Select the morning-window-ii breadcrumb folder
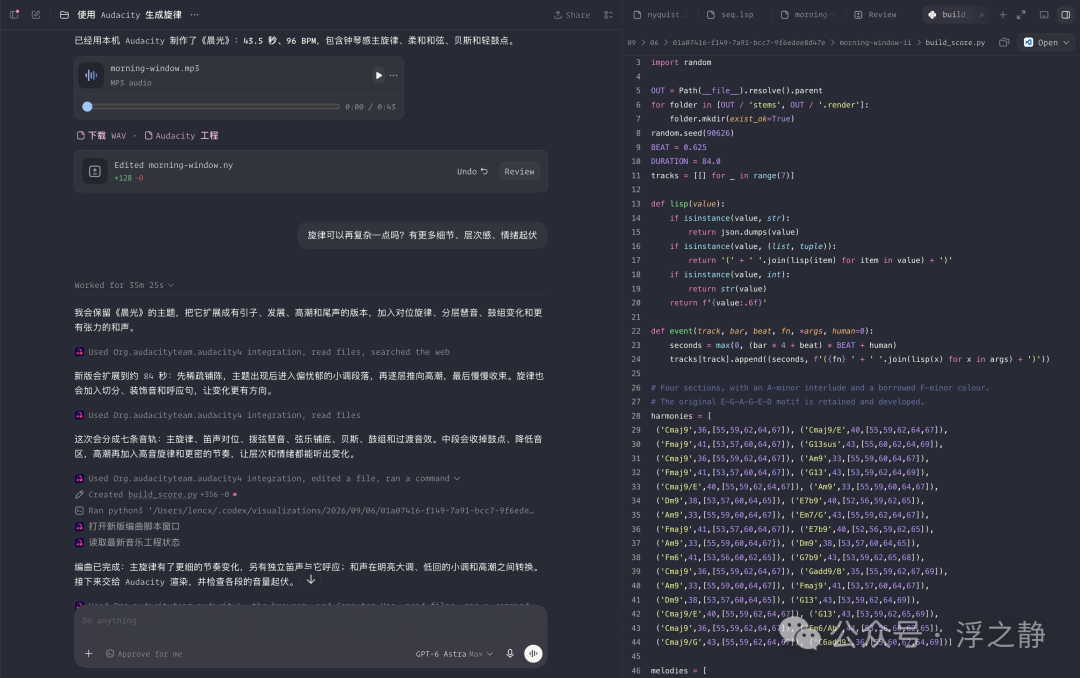 coord(875,43)
